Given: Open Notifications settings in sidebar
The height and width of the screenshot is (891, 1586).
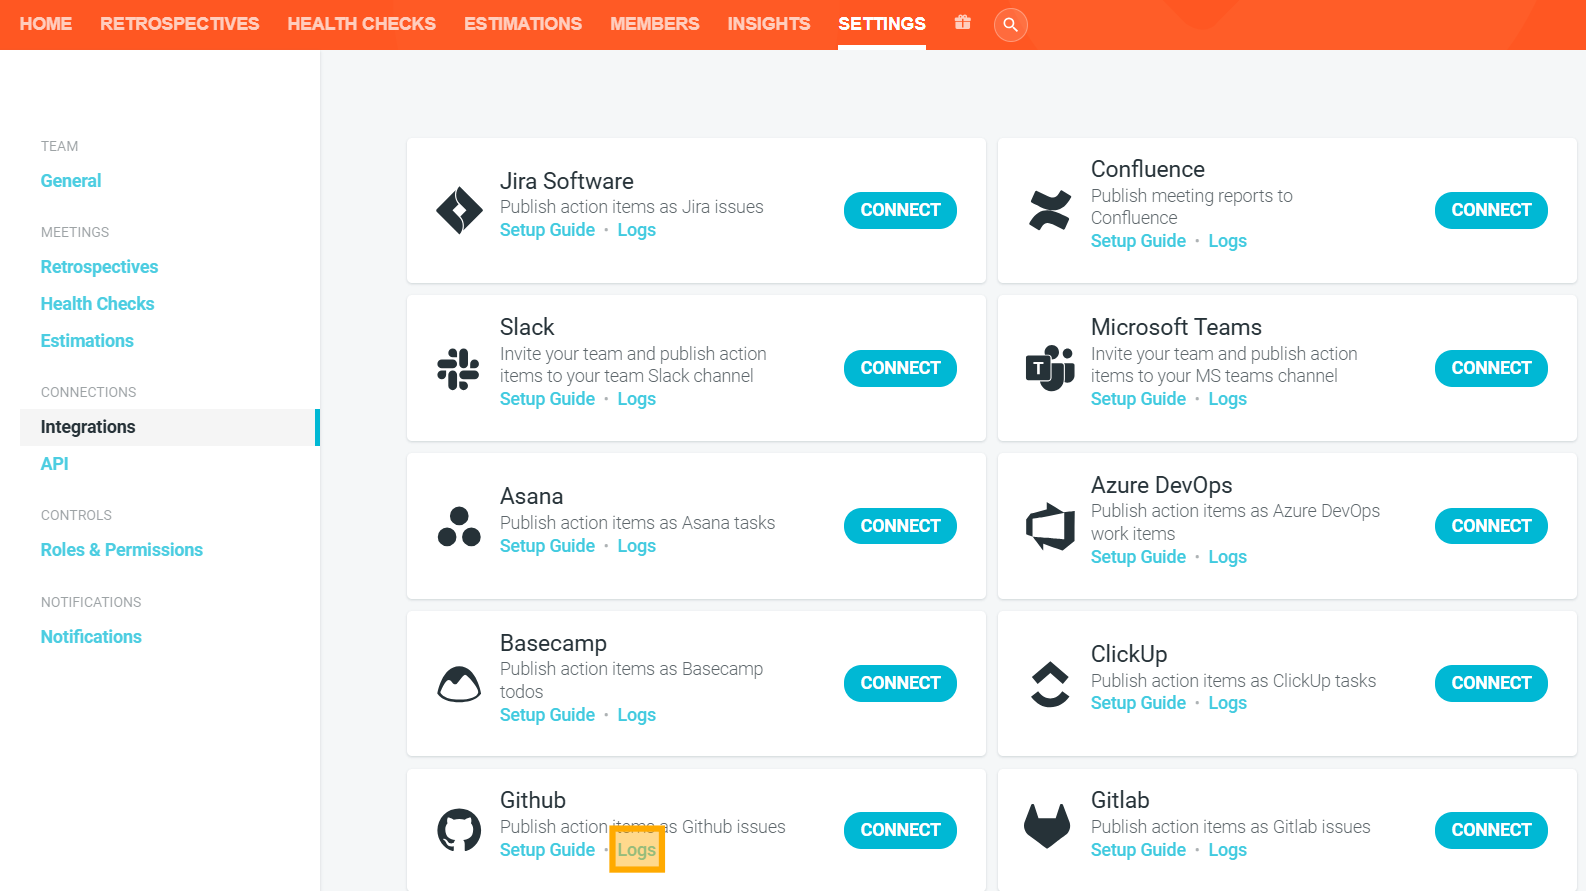Looking at the screenshot, I should (91, 637).
